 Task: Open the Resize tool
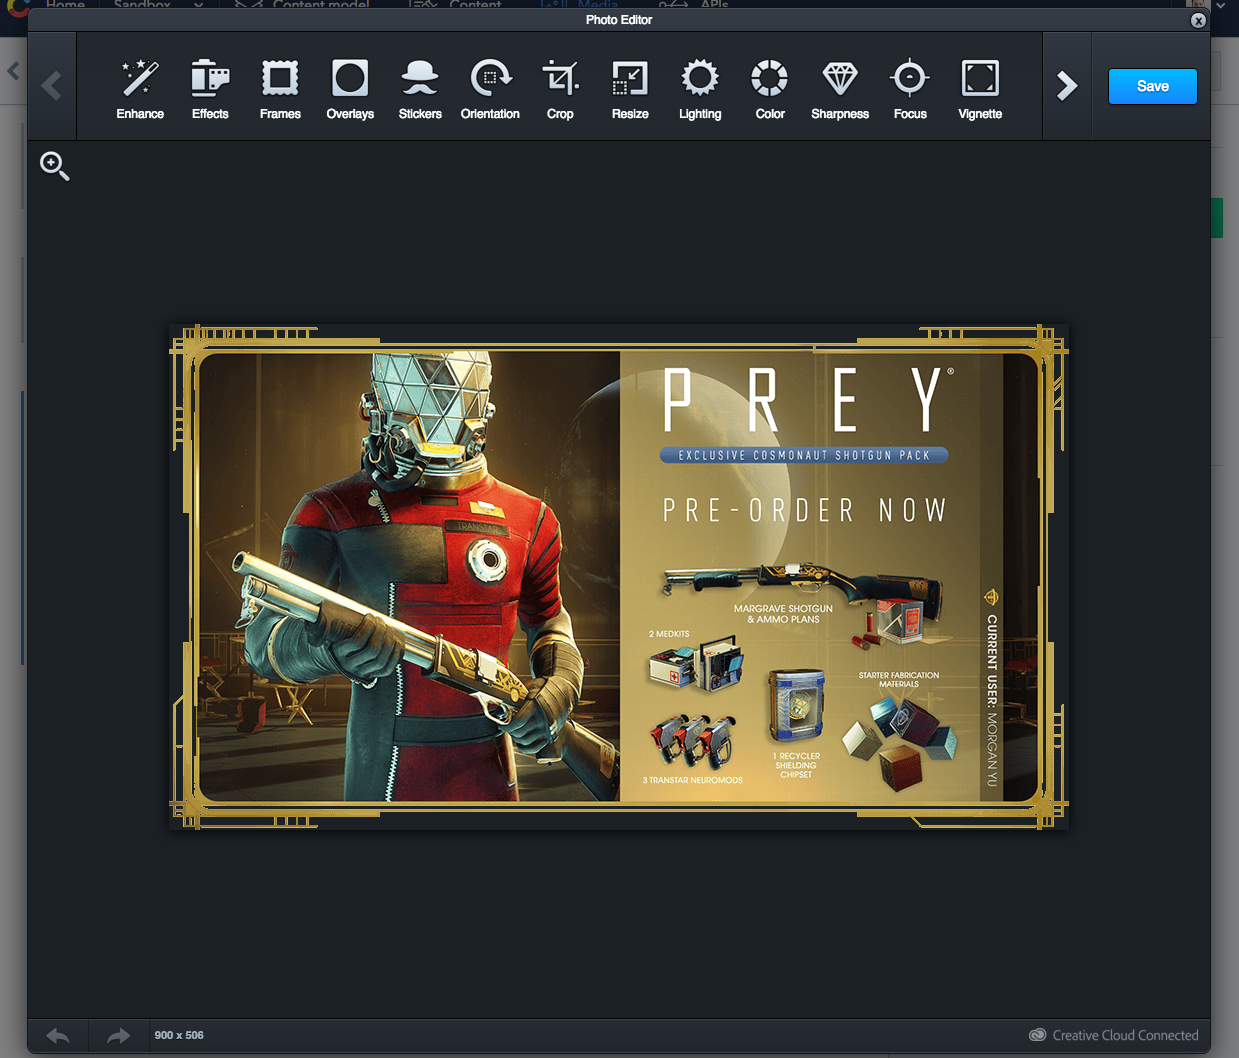[630, 90]
